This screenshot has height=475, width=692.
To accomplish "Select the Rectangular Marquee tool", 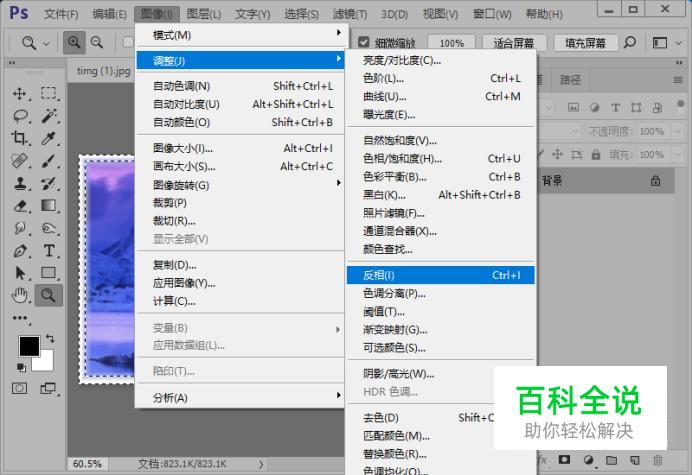I will [x=49, y=94].
